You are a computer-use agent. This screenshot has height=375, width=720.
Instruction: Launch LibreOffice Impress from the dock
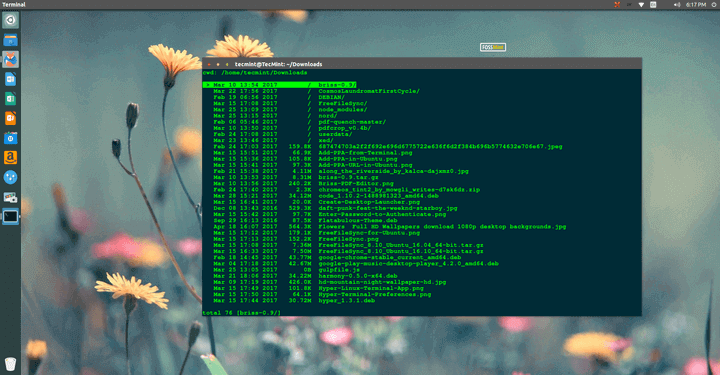10,118
